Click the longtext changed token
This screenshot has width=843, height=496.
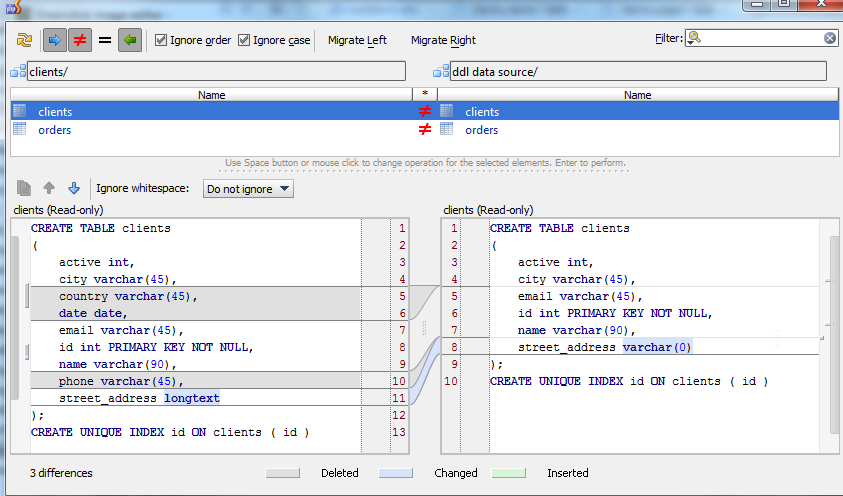pyautogui.click(x=192, y=398)
